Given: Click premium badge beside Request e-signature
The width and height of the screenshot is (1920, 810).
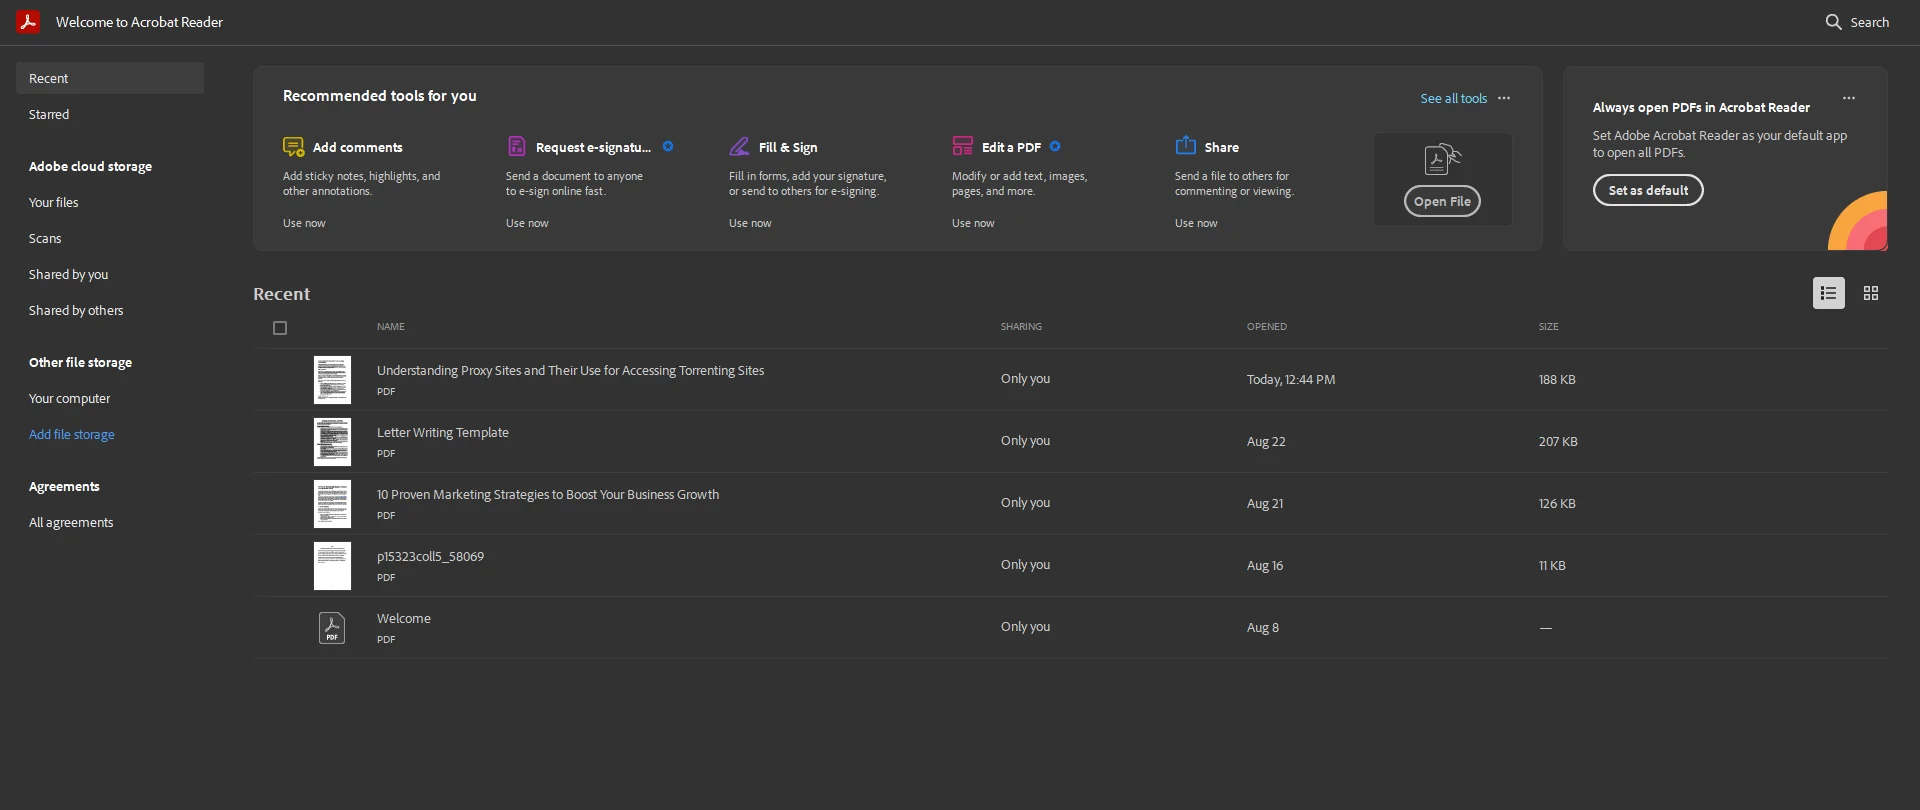Looking at the screenshot, I should click(668, 146).
